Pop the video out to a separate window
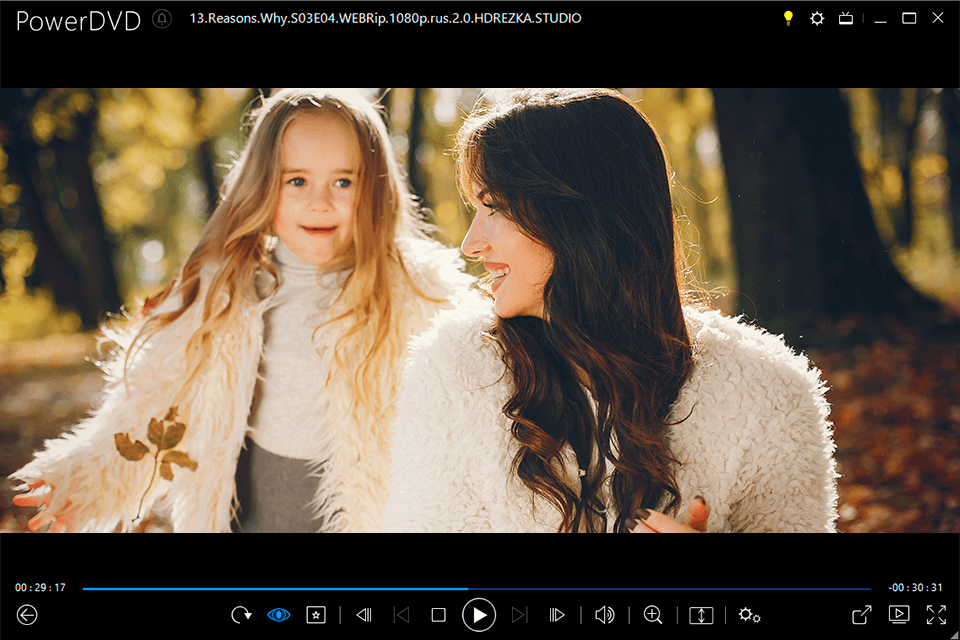The width and height of the screenshot is (960, 640). point(862,615)
